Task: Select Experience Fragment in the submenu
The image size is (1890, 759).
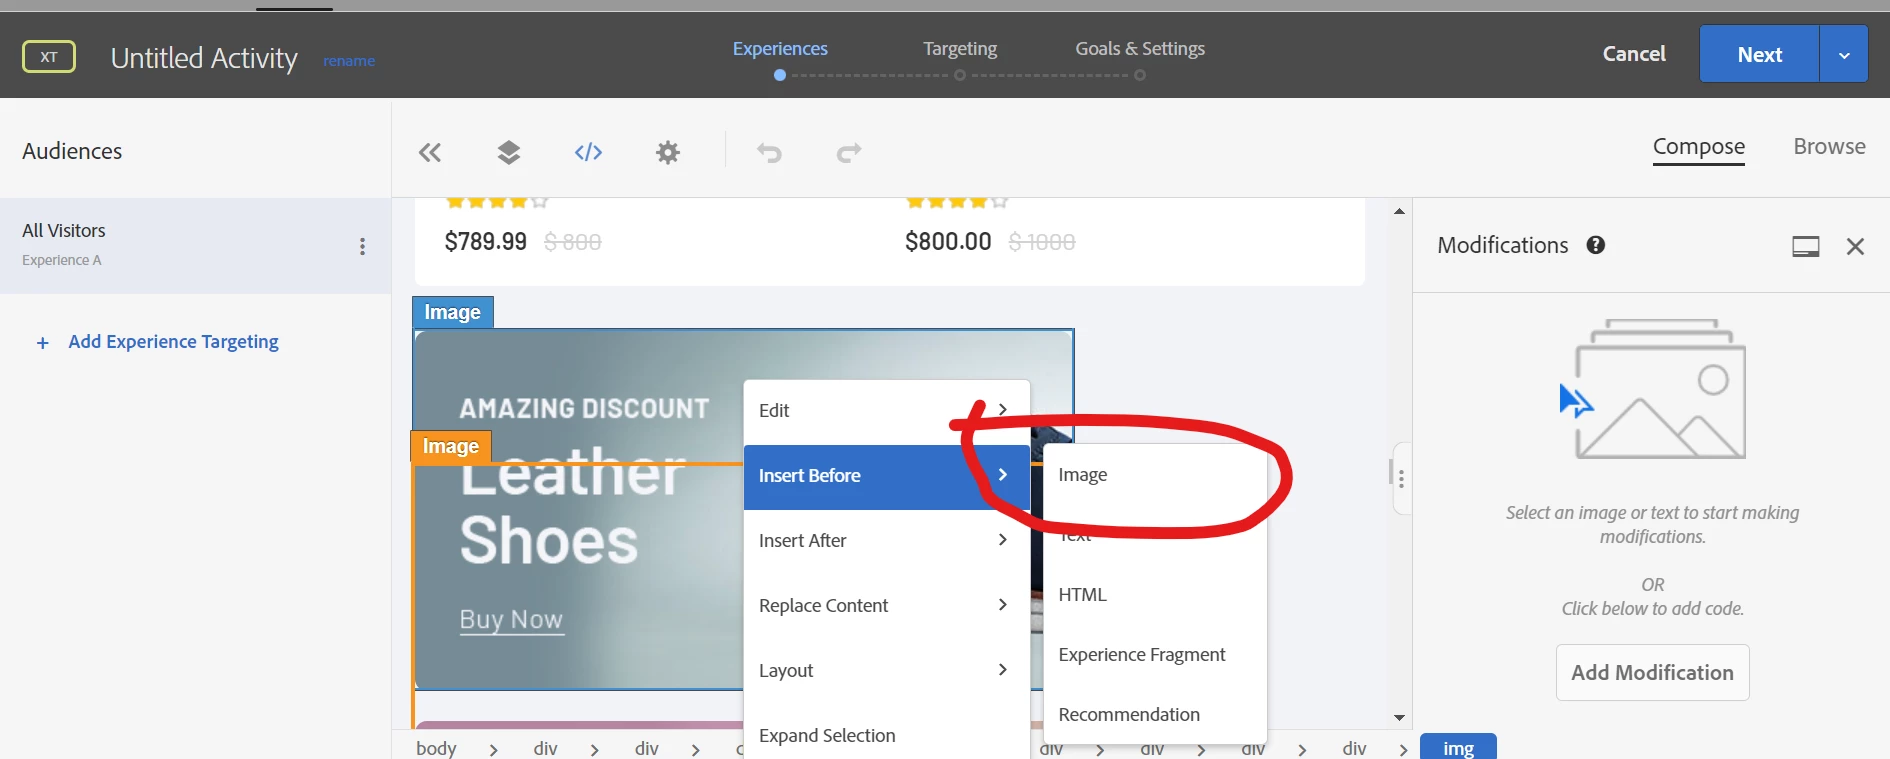Action: (1142, 655)
